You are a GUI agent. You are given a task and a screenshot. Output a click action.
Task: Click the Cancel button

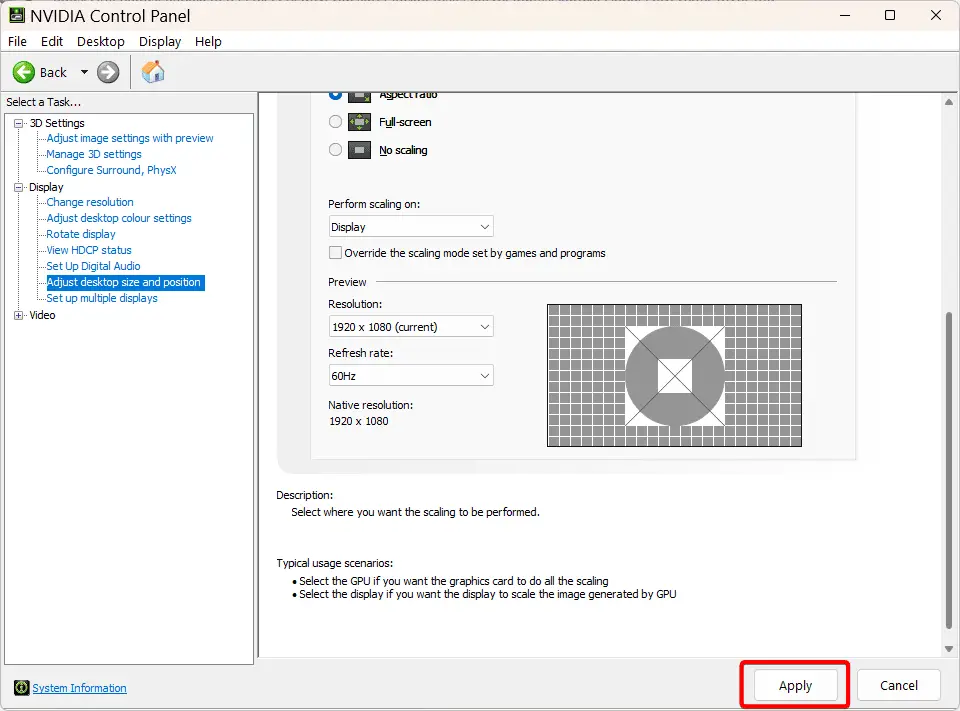point(899,685)
